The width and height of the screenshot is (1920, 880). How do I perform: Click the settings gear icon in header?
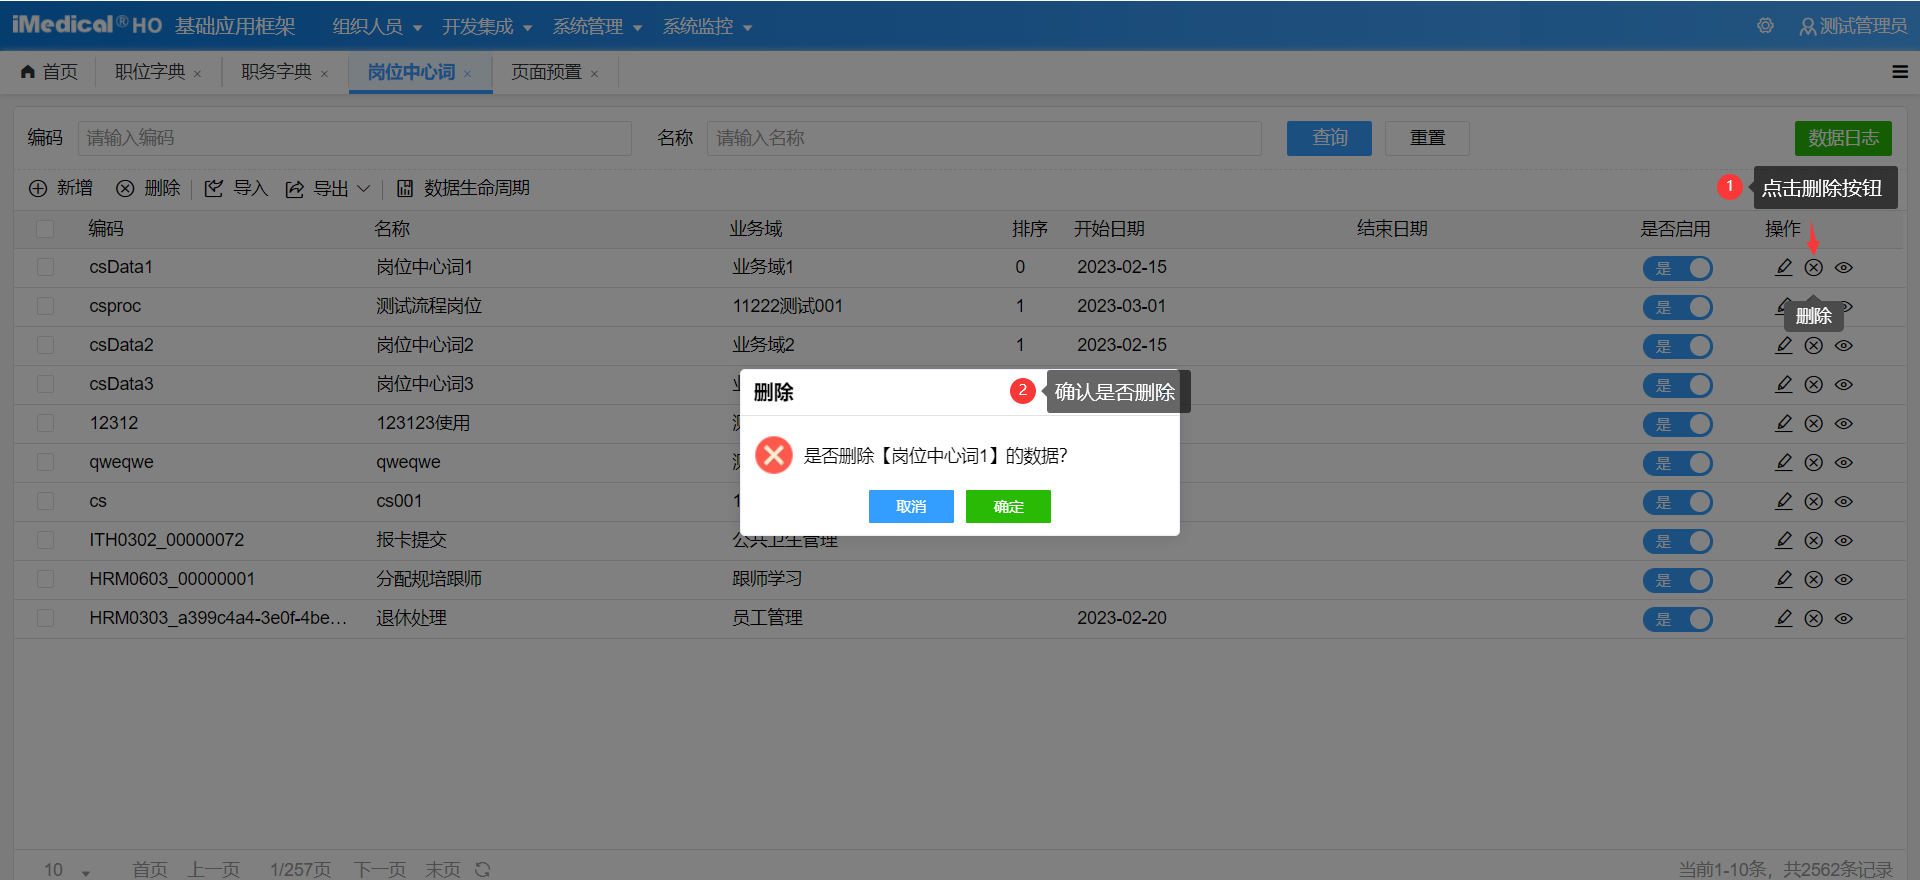tap(1765, 26)
